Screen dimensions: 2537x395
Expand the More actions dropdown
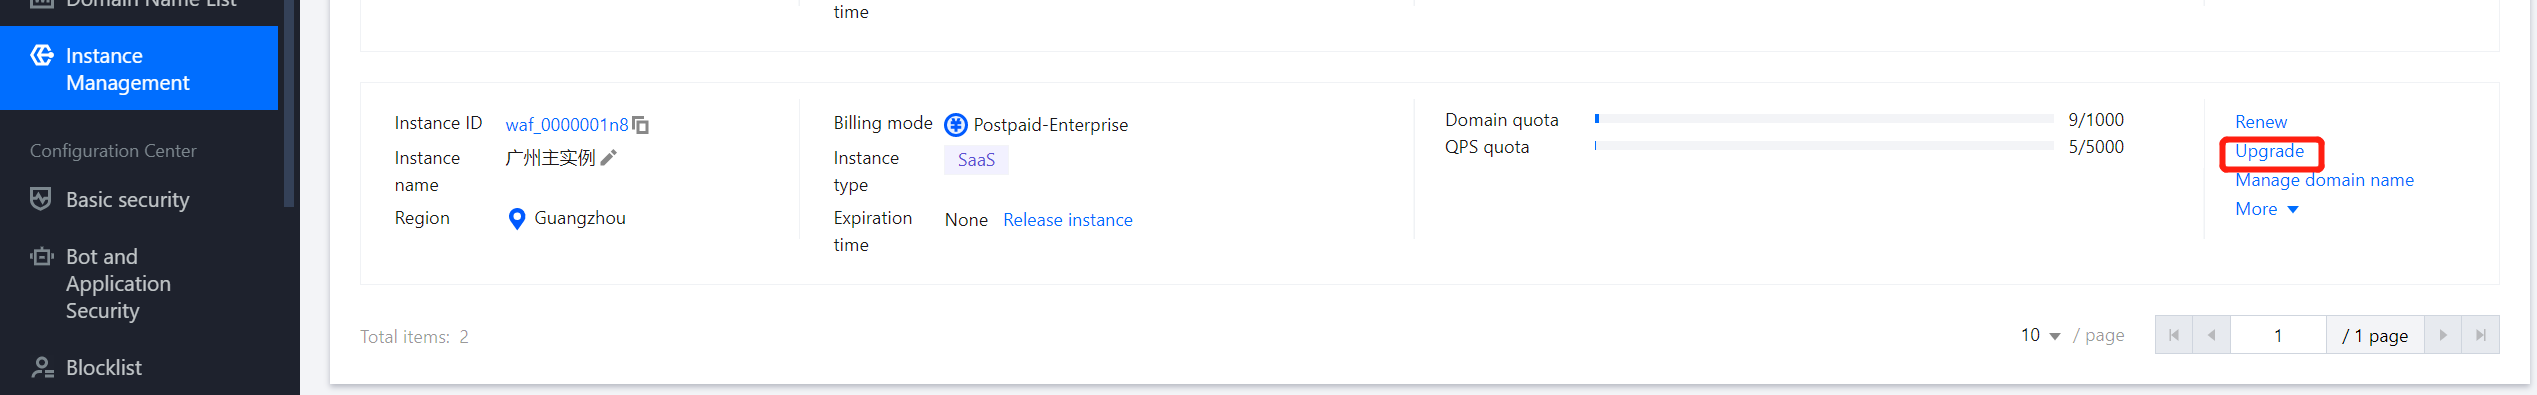point(2267,209)
